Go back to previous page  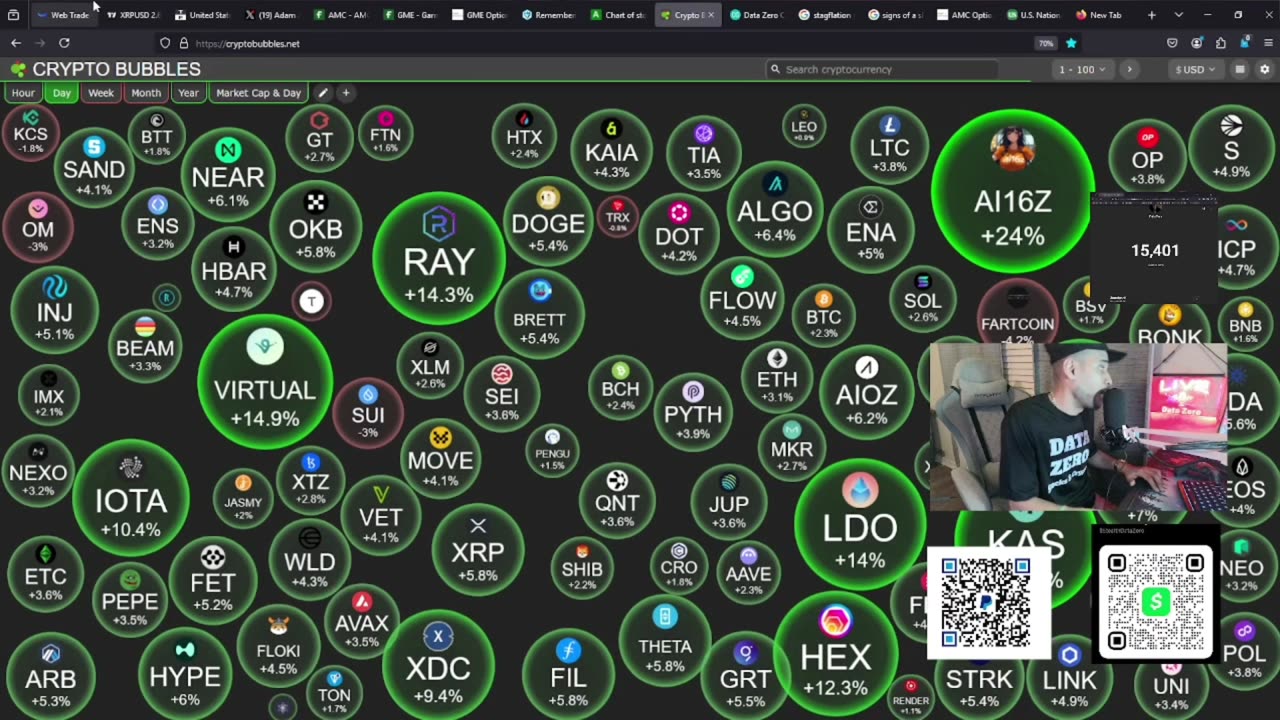point(16,43)
